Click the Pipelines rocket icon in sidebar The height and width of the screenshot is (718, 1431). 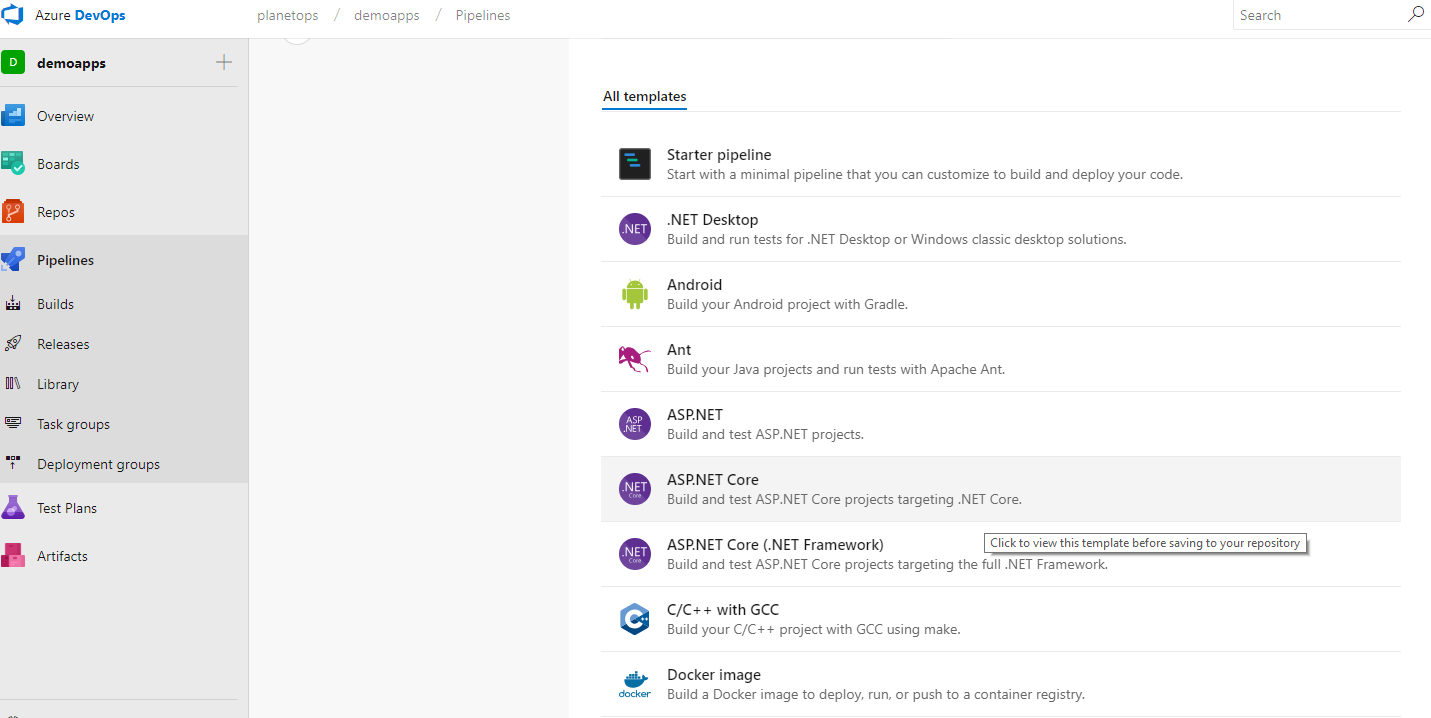tap(13, 260)
